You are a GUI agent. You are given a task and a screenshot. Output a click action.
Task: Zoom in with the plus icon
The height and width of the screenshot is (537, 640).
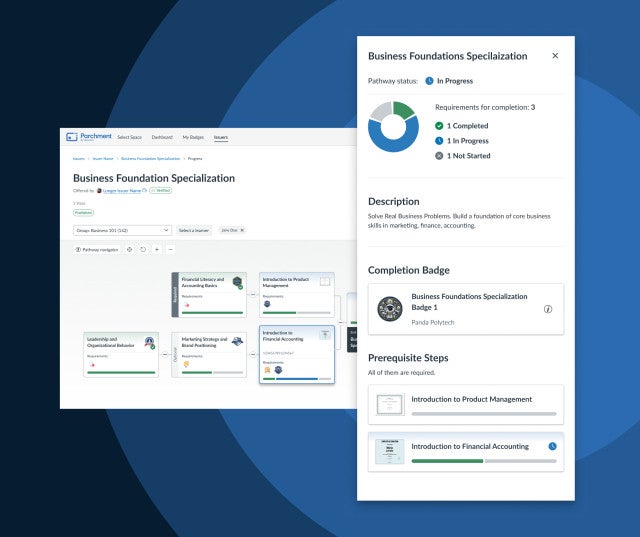point(156,249)
